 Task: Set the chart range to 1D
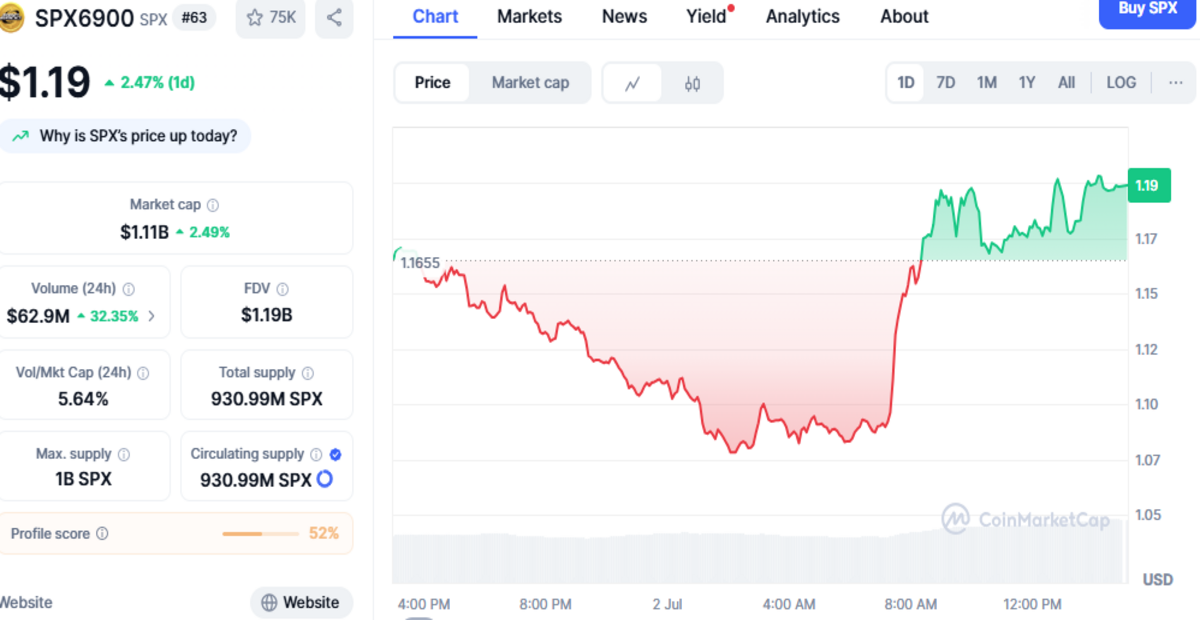[x=906, y=83]
